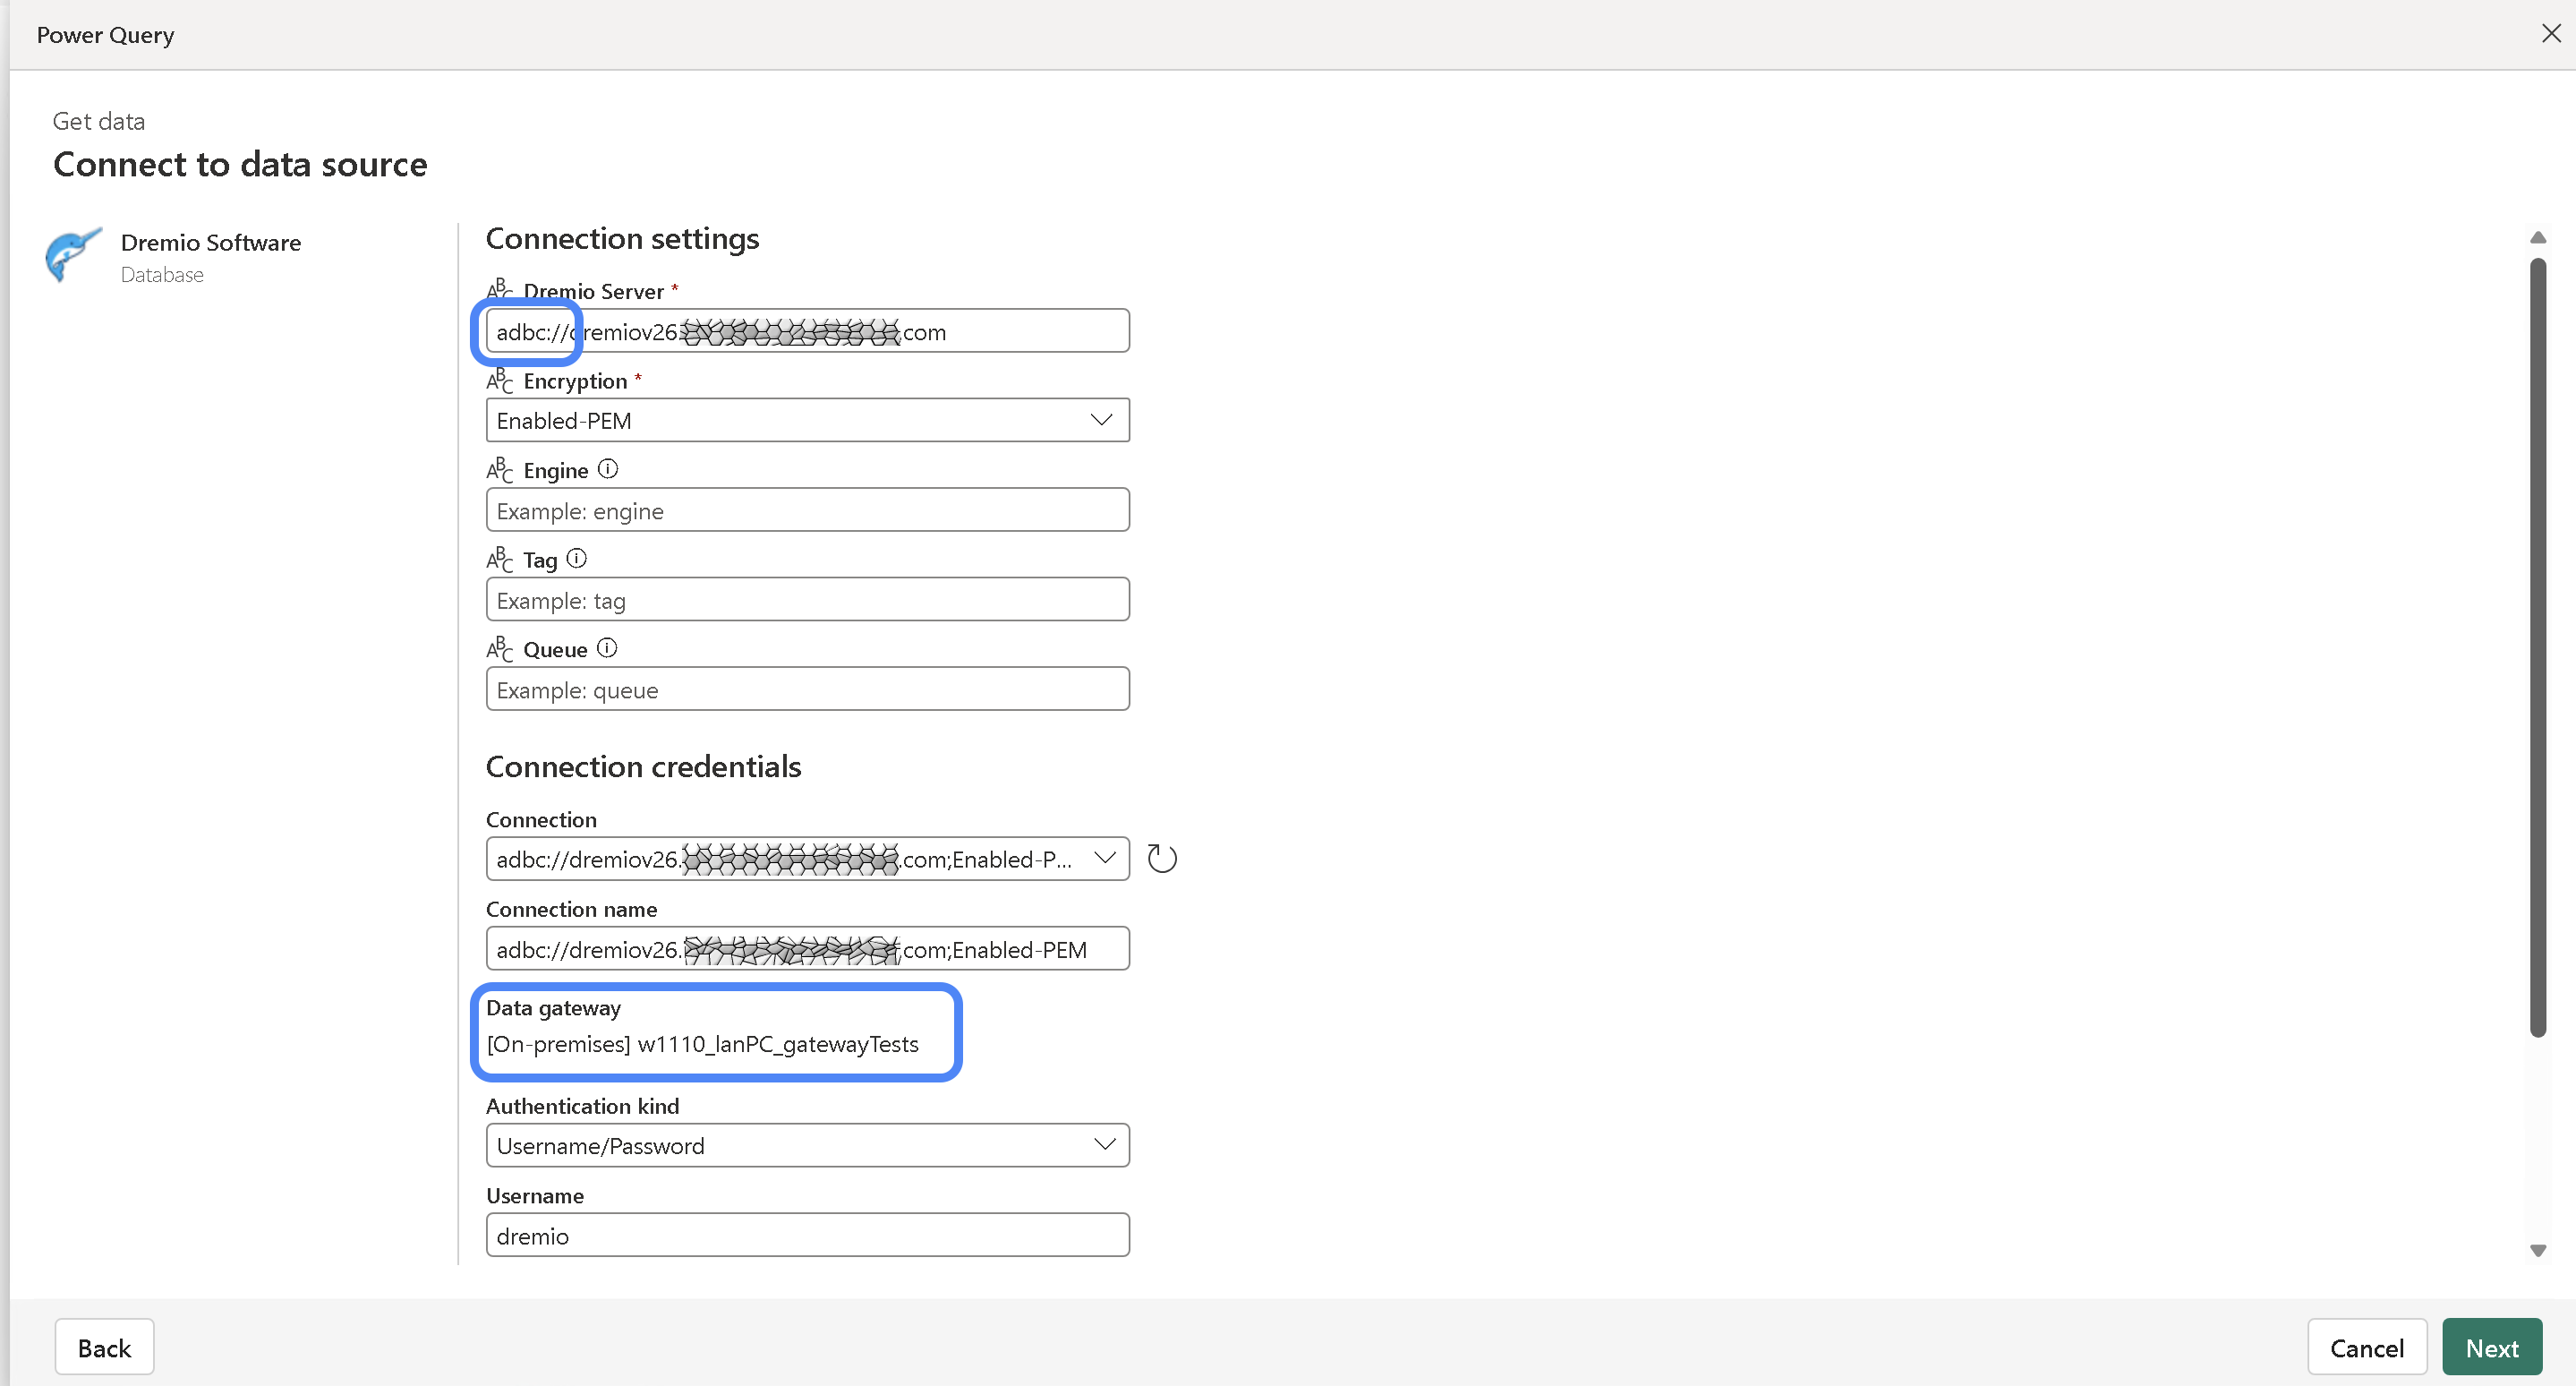Click the Connection settings heading
2576x1386 pixels.
[x=622, y=239]
